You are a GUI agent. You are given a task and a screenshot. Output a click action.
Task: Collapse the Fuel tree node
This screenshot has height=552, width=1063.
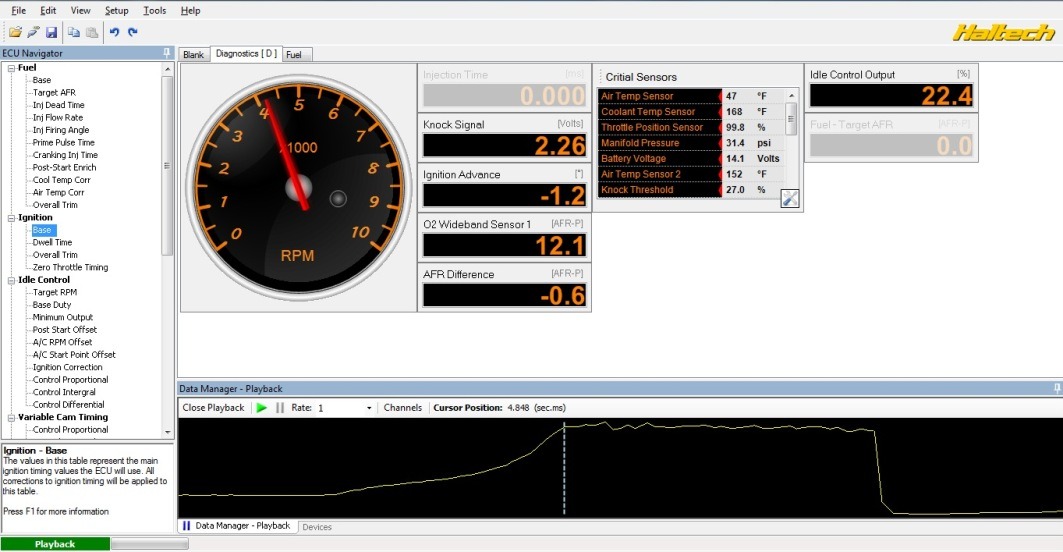pyautogui.click(x=11, y=68)
